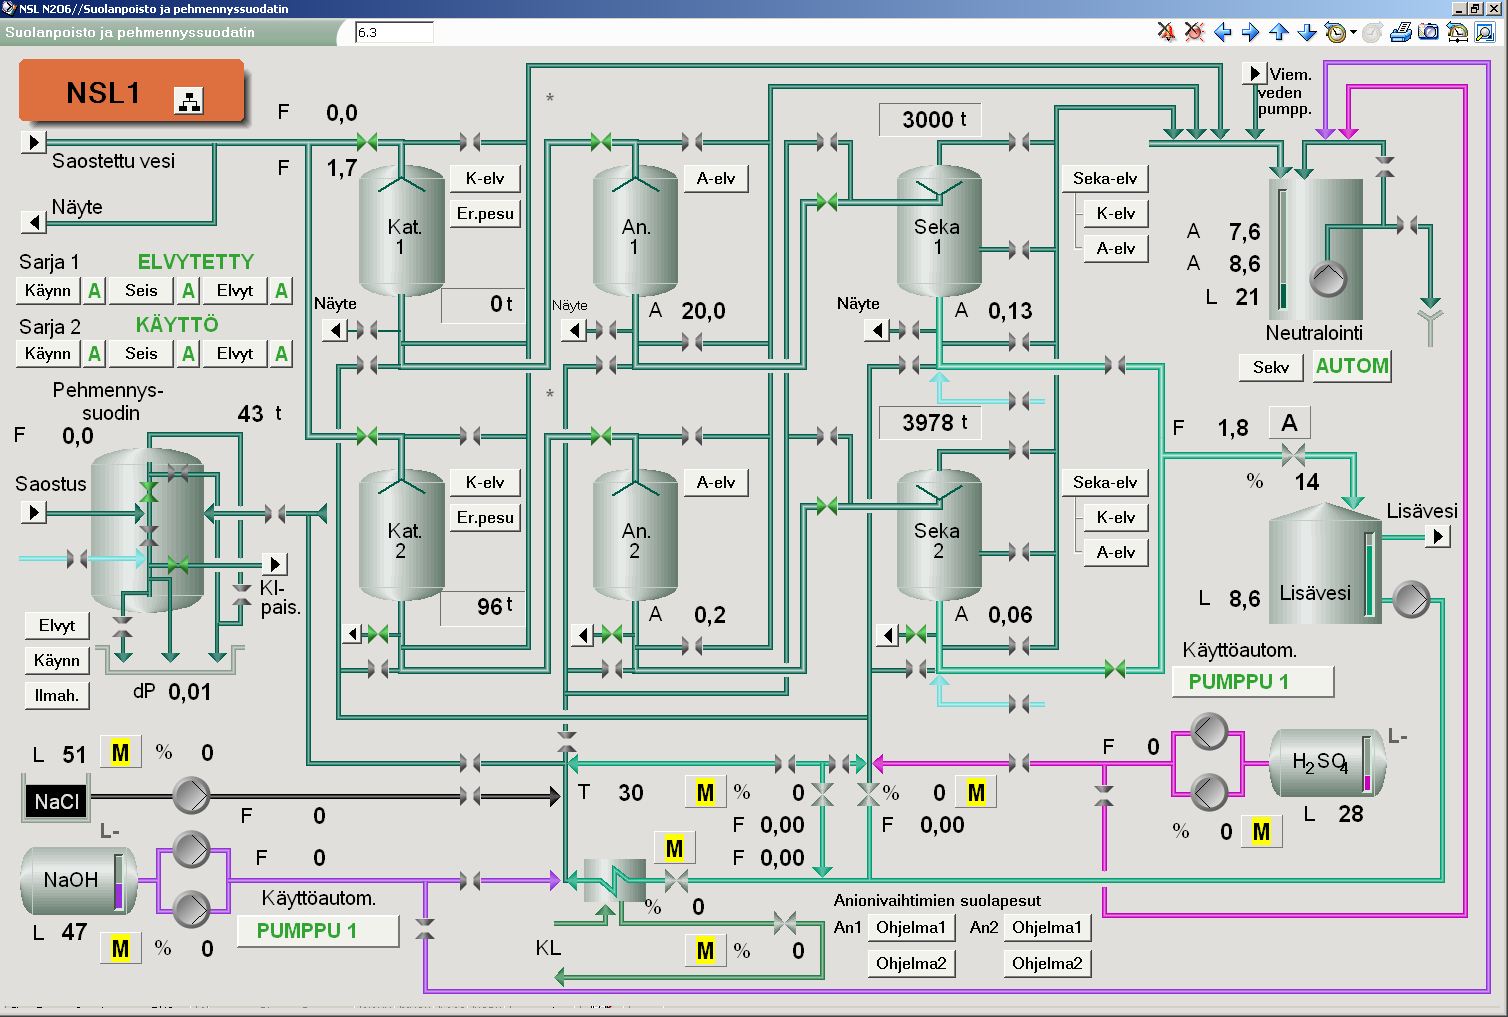Click the Kat. 1 tank symbol
1508x1017 pixels.
tap(401, 232)
